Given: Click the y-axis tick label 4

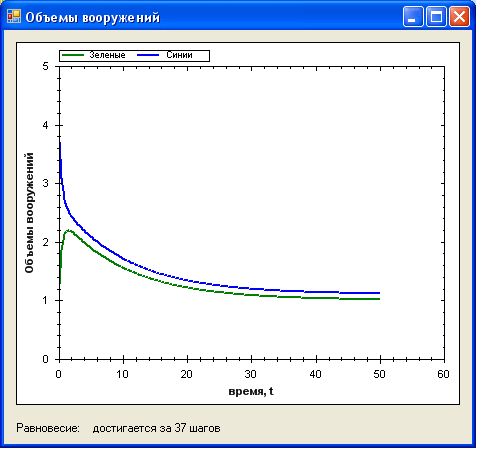Looking at the screenshot, I should [x=46, y=125].
